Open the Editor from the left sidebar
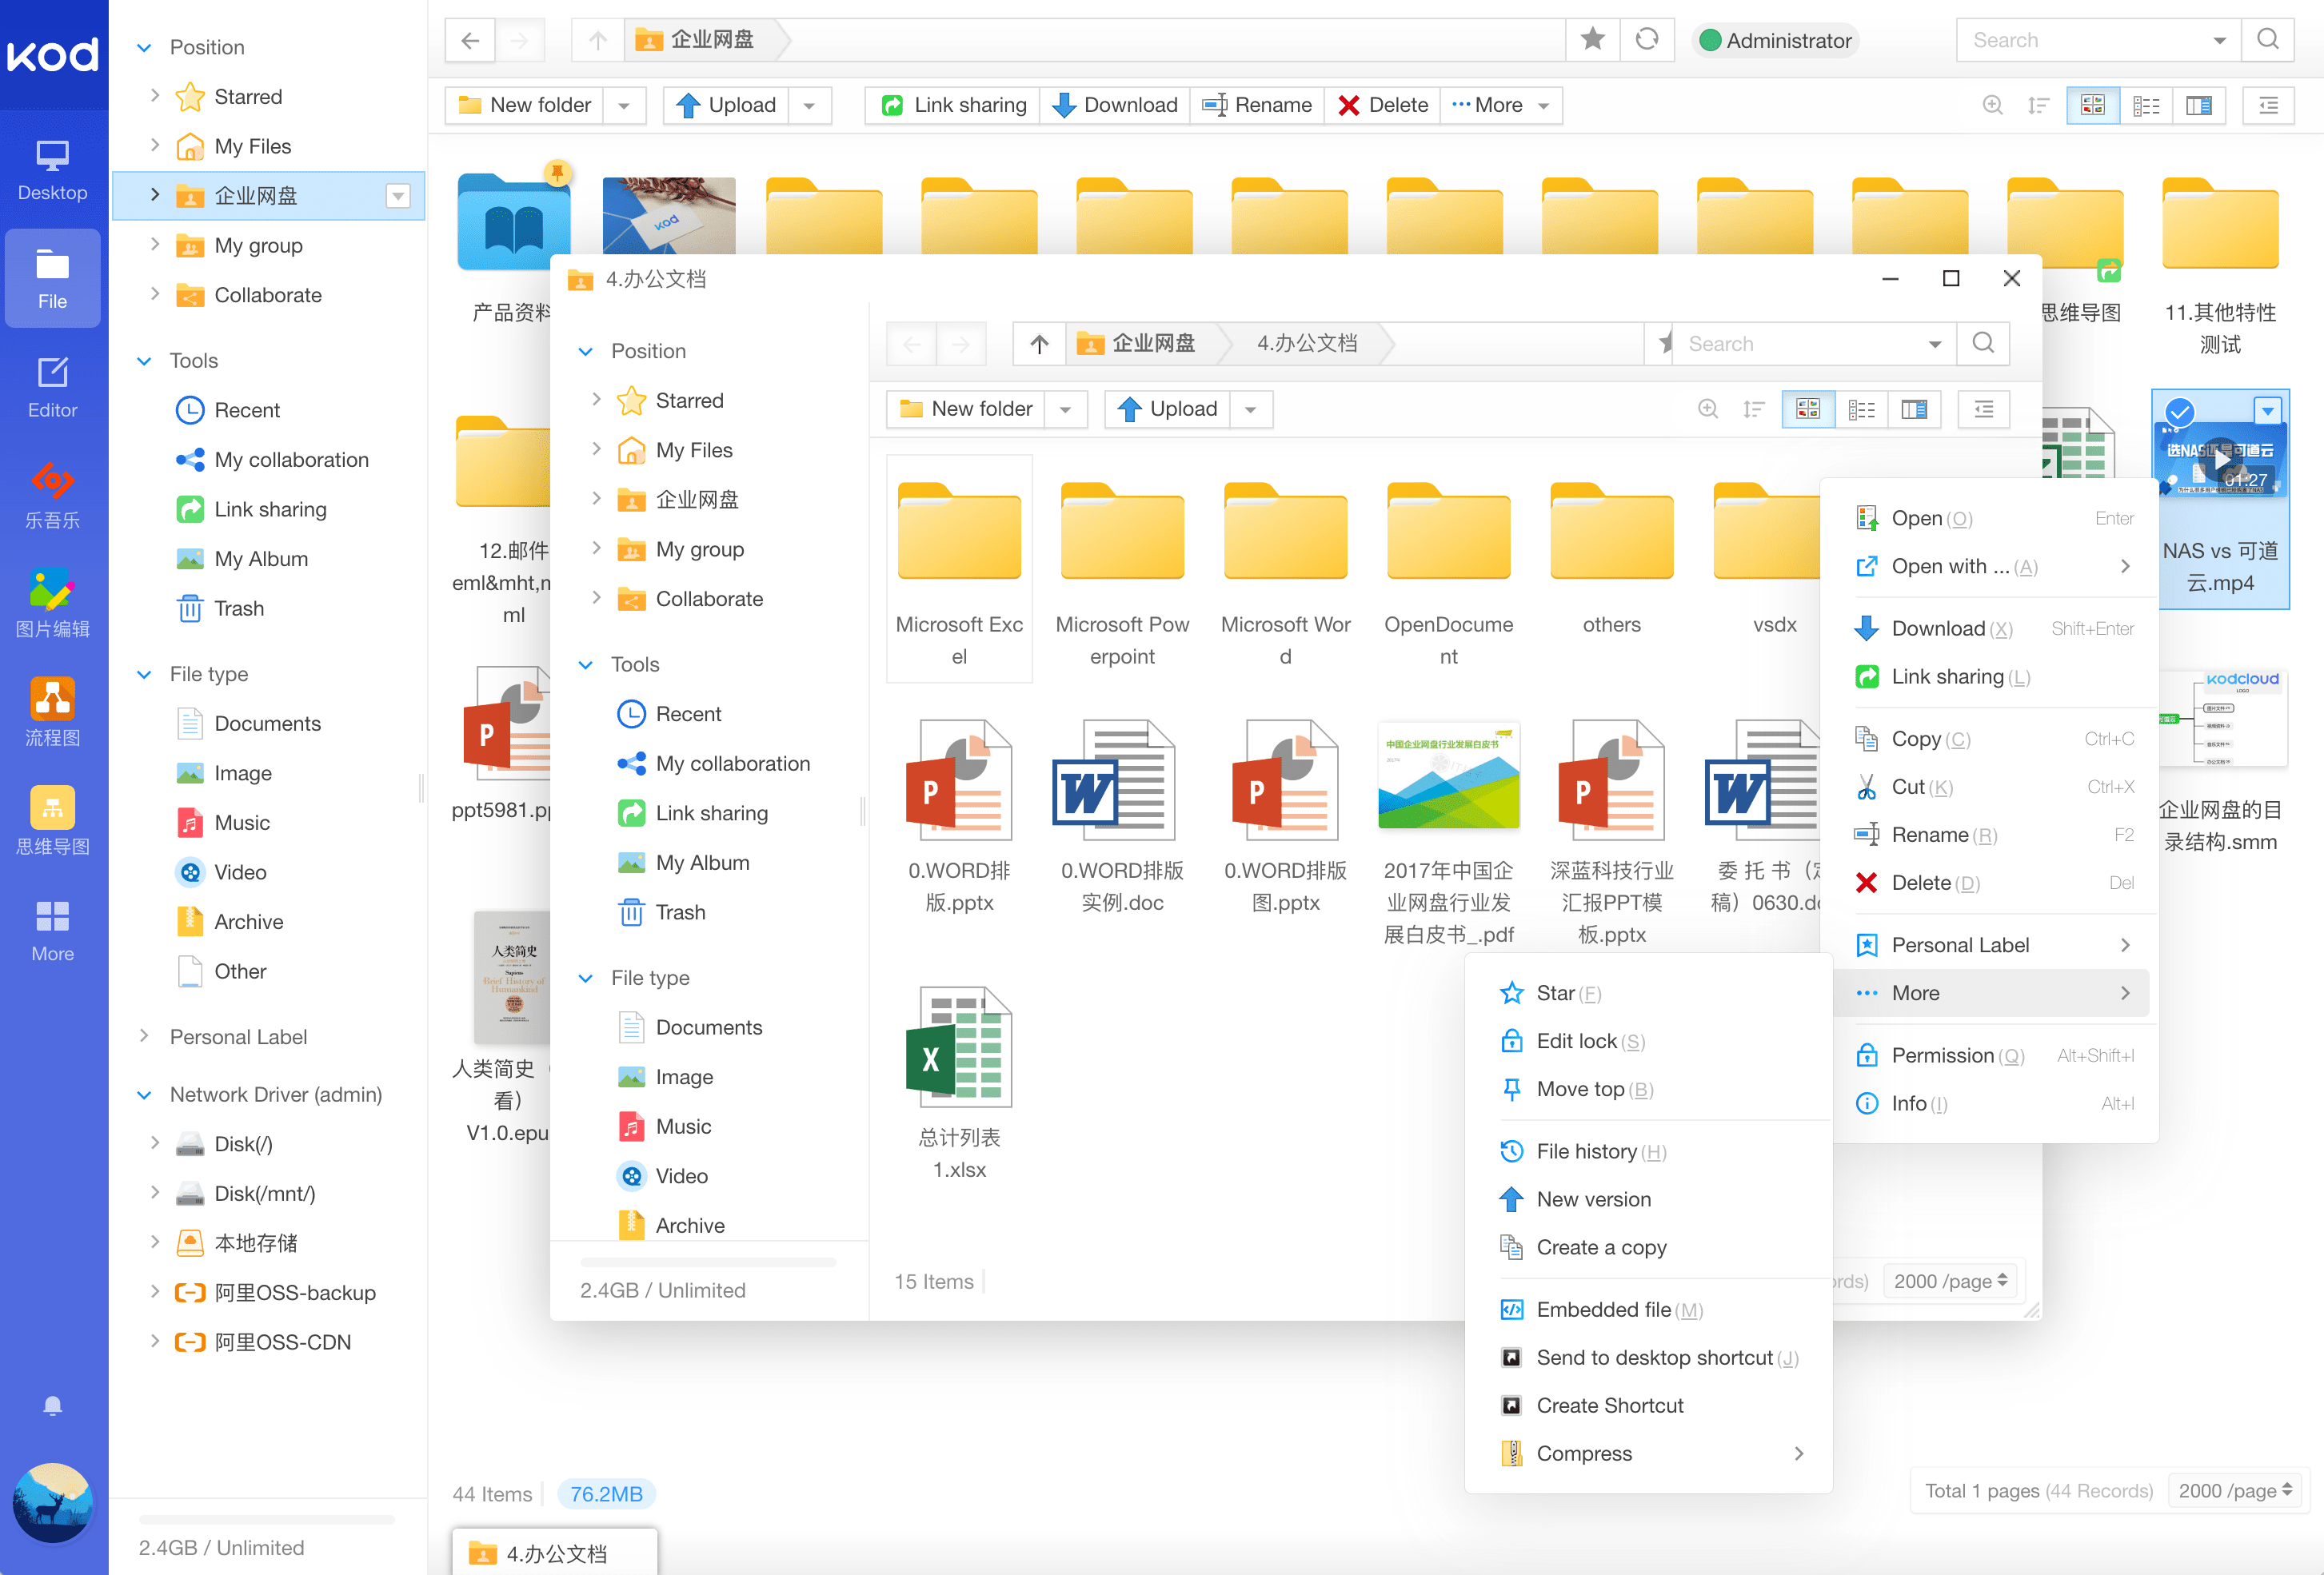The height and width of the screenshot is (1575, 2324). click(x=52, y=385)
